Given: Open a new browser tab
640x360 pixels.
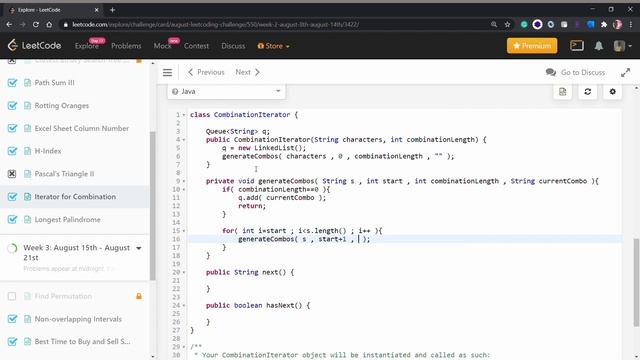Looking at the screenshot, I should pos(112,10).
